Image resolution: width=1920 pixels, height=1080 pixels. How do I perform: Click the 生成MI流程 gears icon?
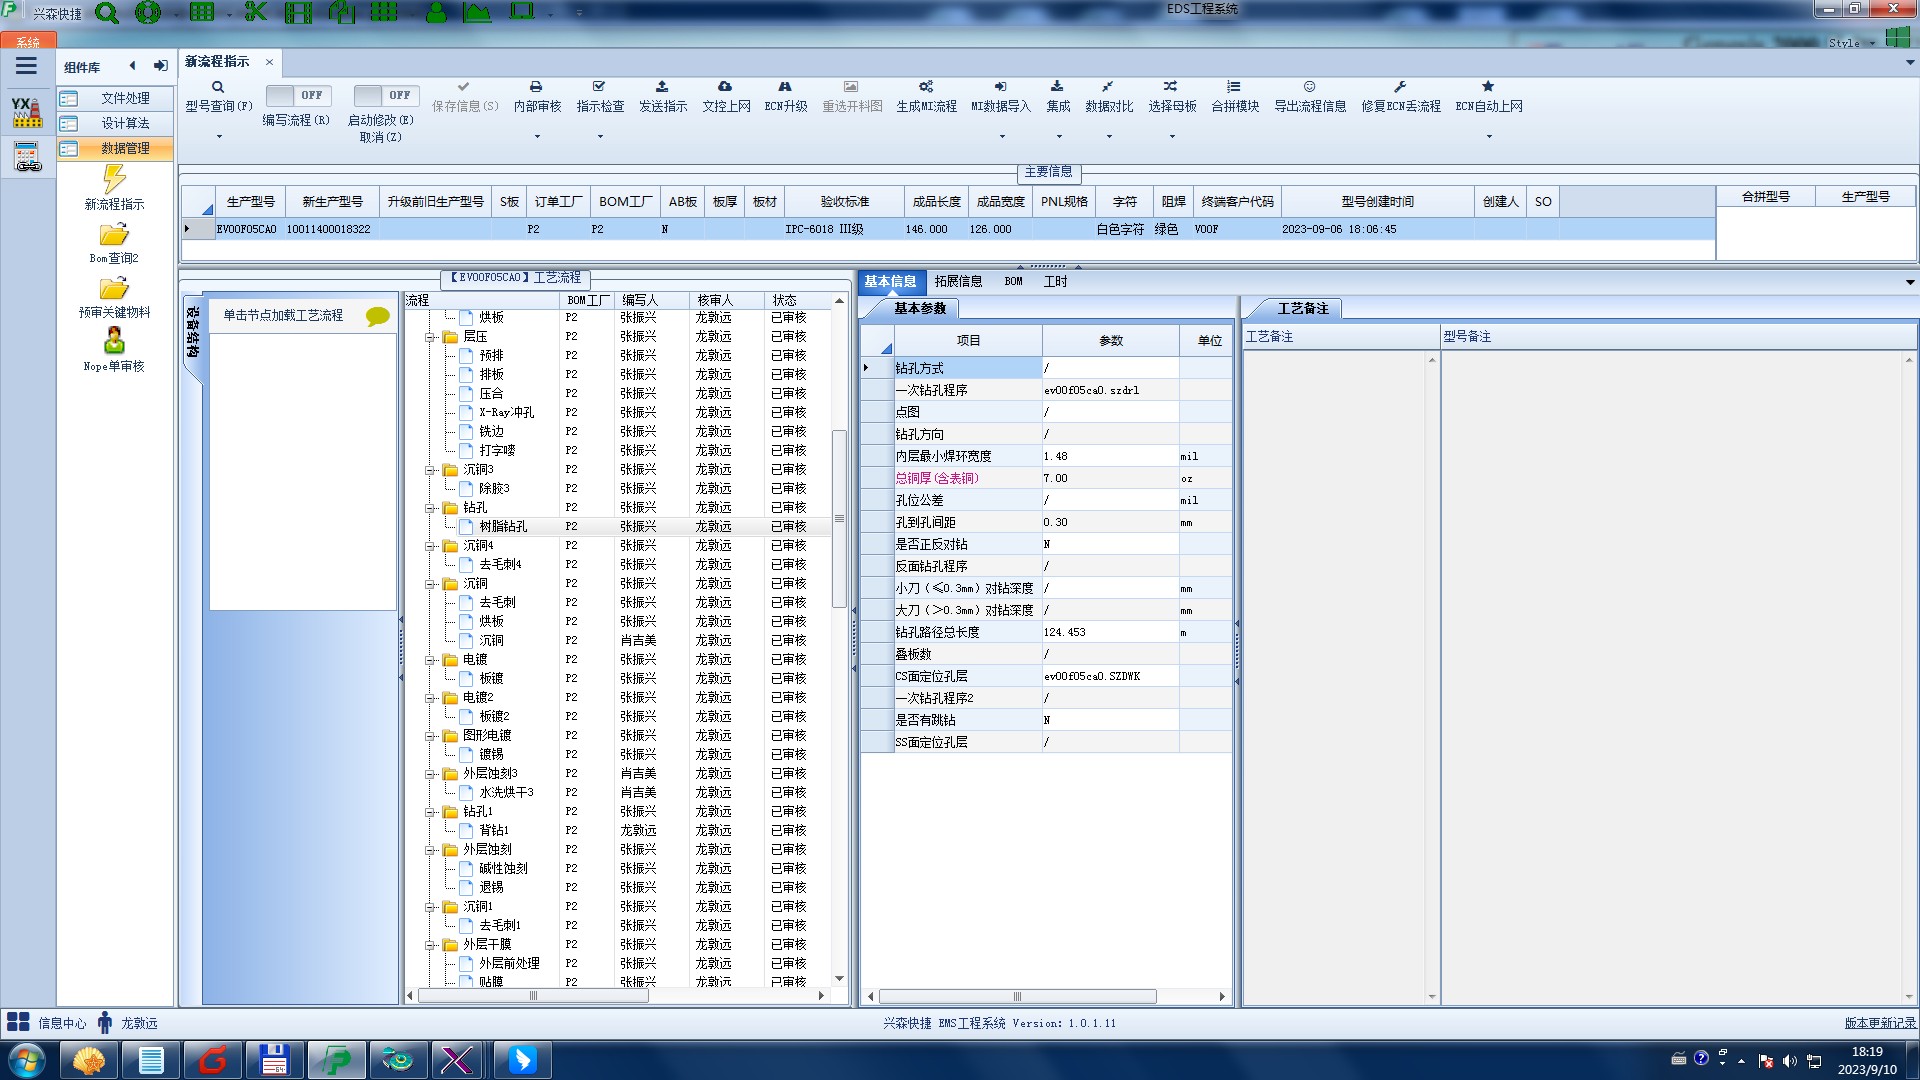(926, 87)
